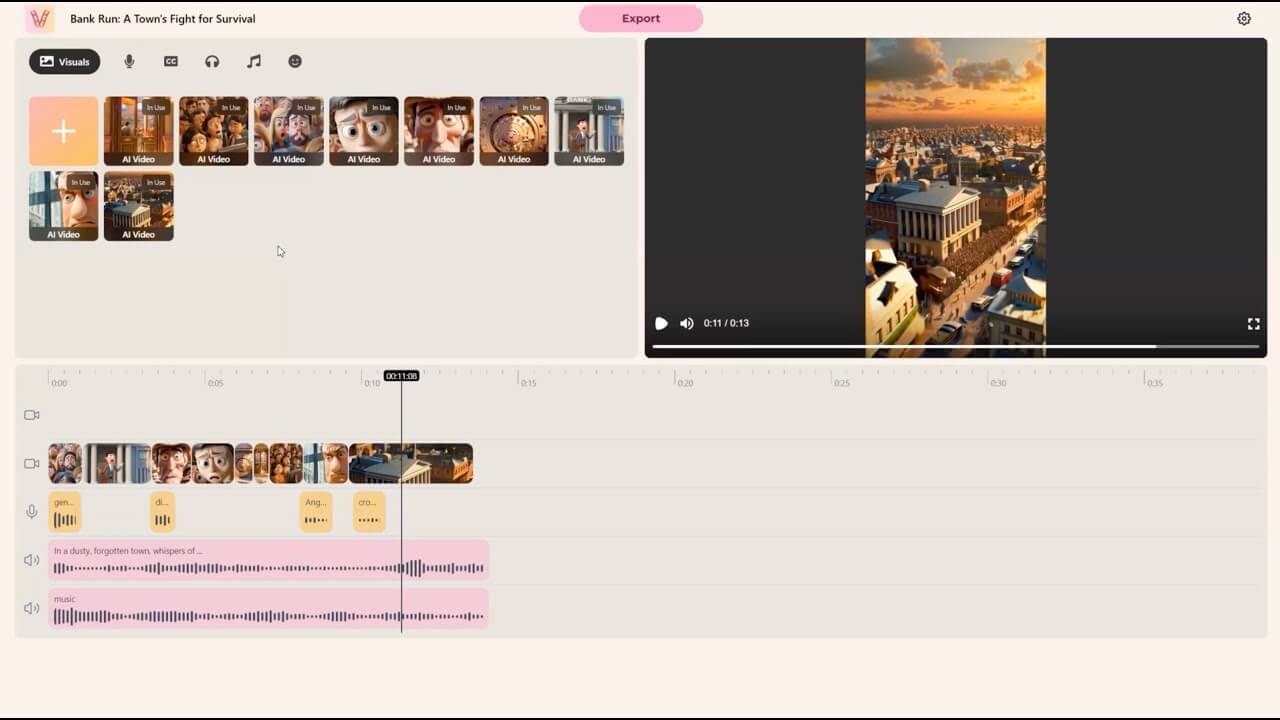Click the project title 'Bank Run' text
Viewport: 1280px width, 720px height.
coord(162,18)
